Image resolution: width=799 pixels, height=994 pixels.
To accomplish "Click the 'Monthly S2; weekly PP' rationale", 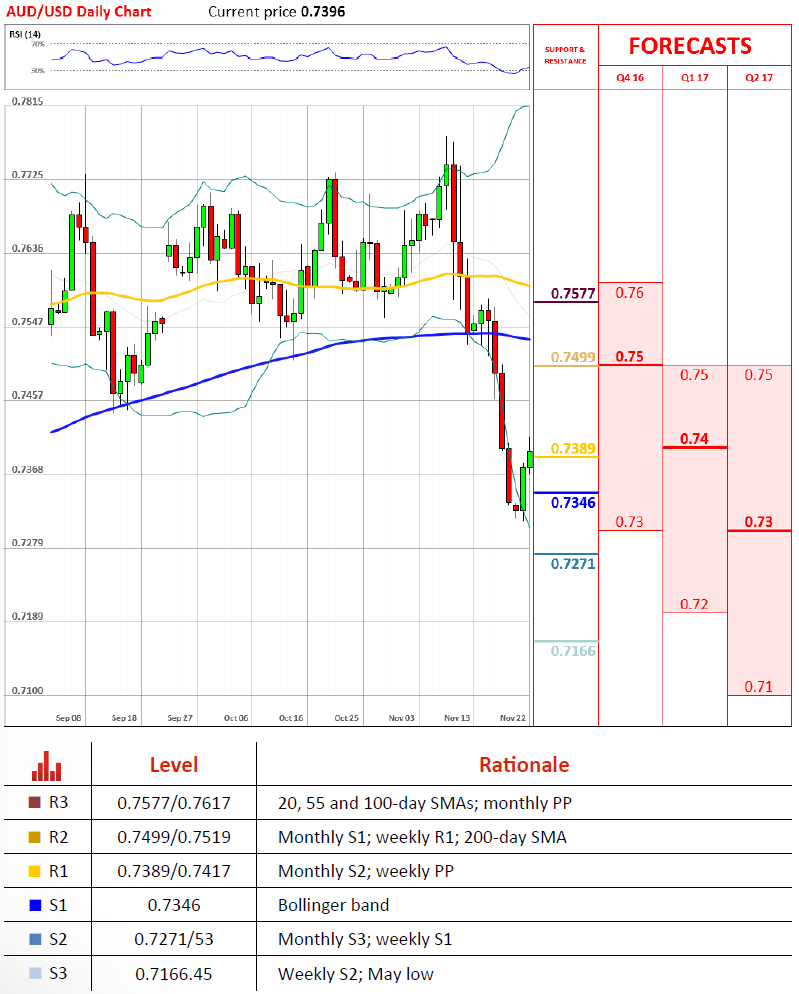I will (366, 872).
